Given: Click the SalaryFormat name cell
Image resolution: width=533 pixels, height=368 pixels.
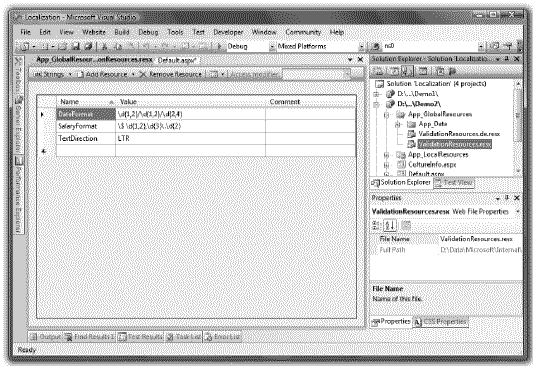Looking at the screenshot, I should click(x=86, y=126).
